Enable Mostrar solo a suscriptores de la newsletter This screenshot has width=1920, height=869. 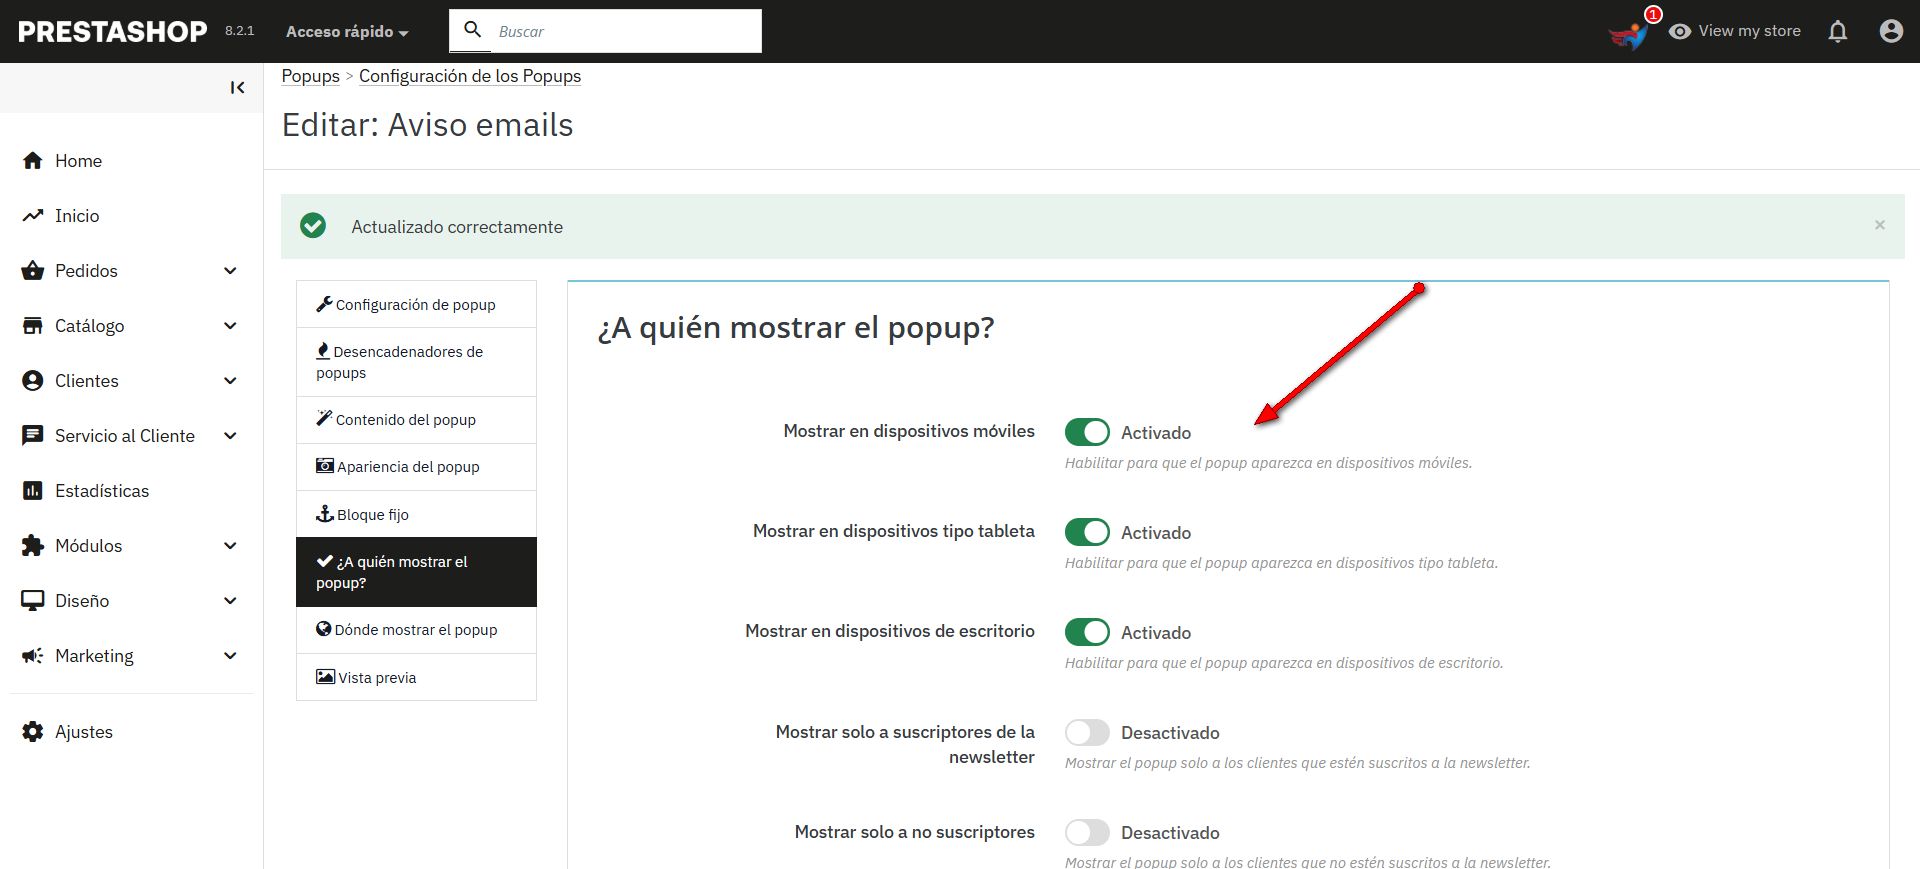tap(1087, 732)
